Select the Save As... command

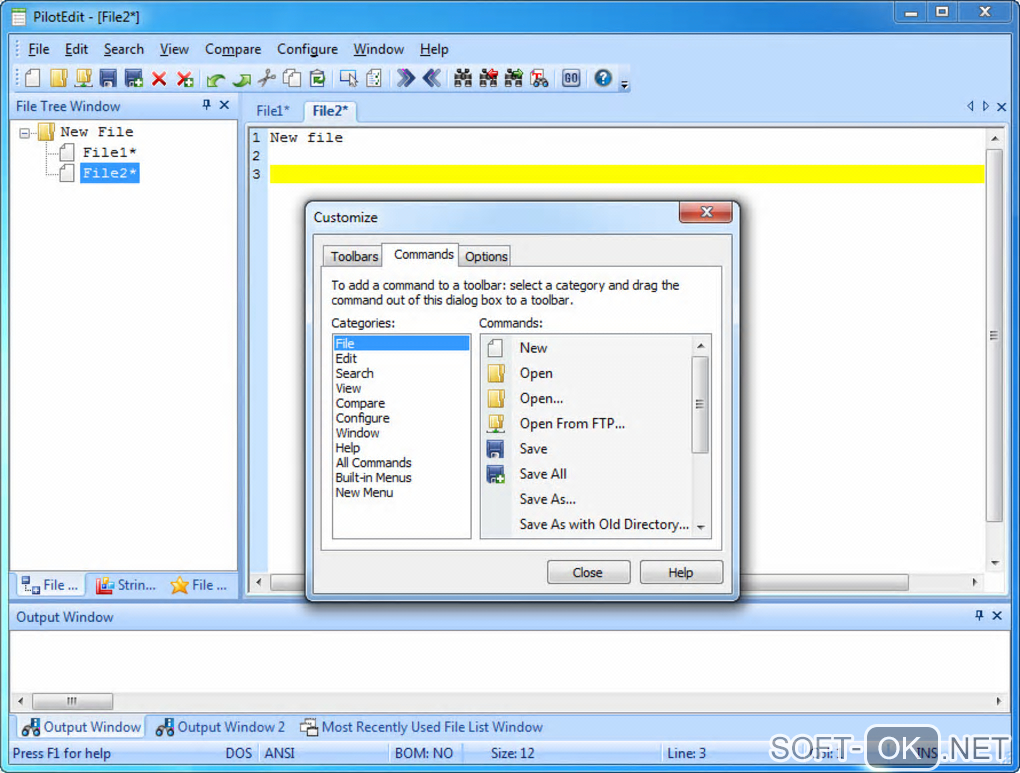click(587, 500)
